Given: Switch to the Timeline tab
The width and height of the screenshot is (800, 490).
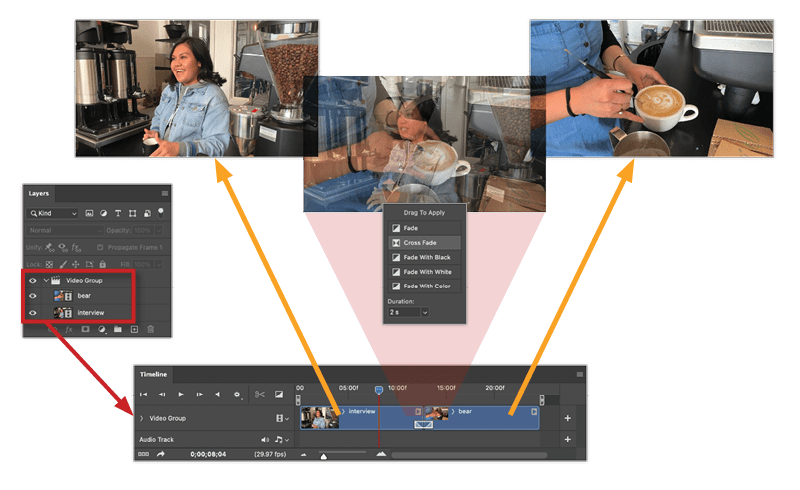Looking at the screenshot, I should [x=154, y=374].
